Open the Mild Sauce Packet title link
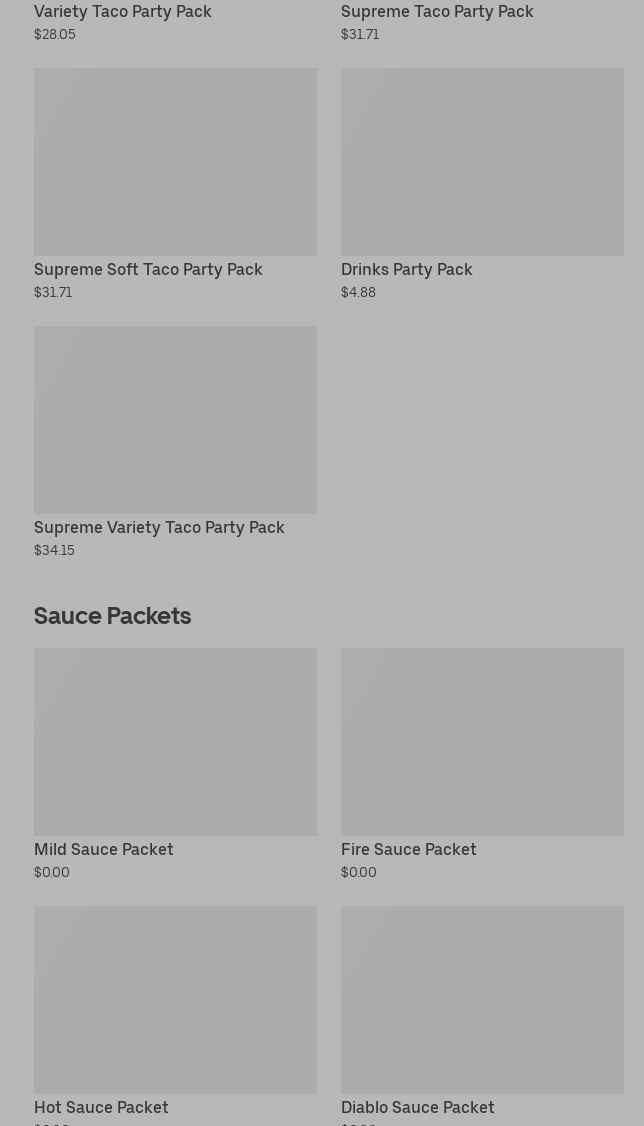 coord(104,850)
